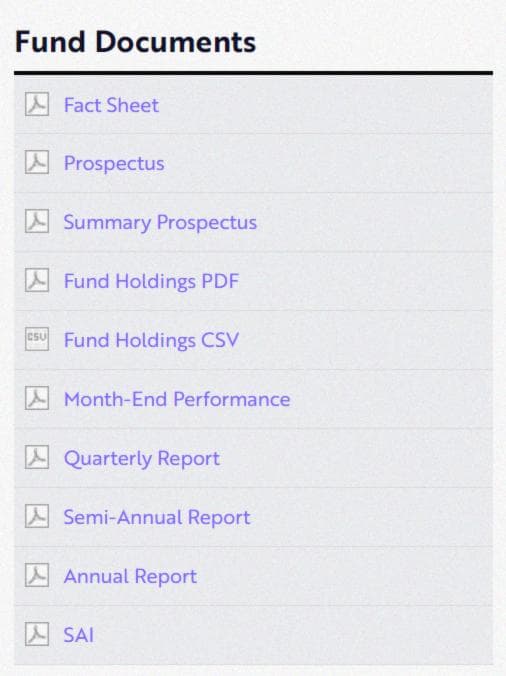
Task: Click the PDF icon beside Fact Sheet
Action: click(x=37, y=104)
